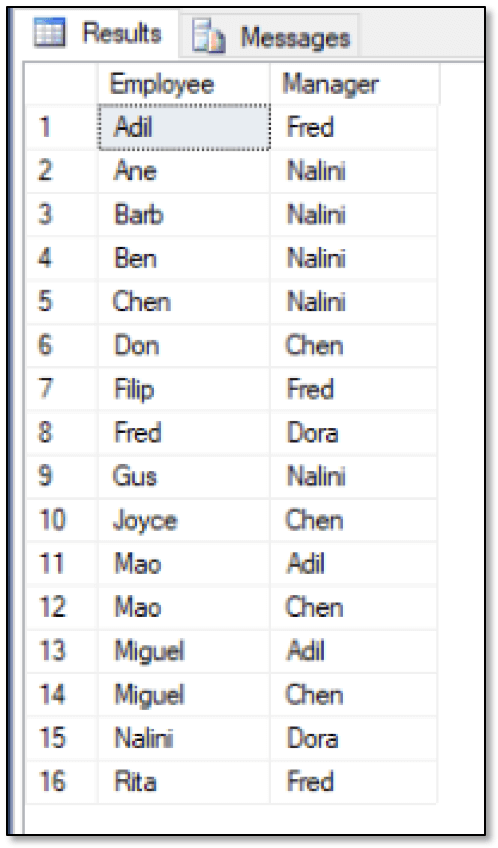Click the Results grid icon
This screenshot has height=848, width=498.
(49, 32)
